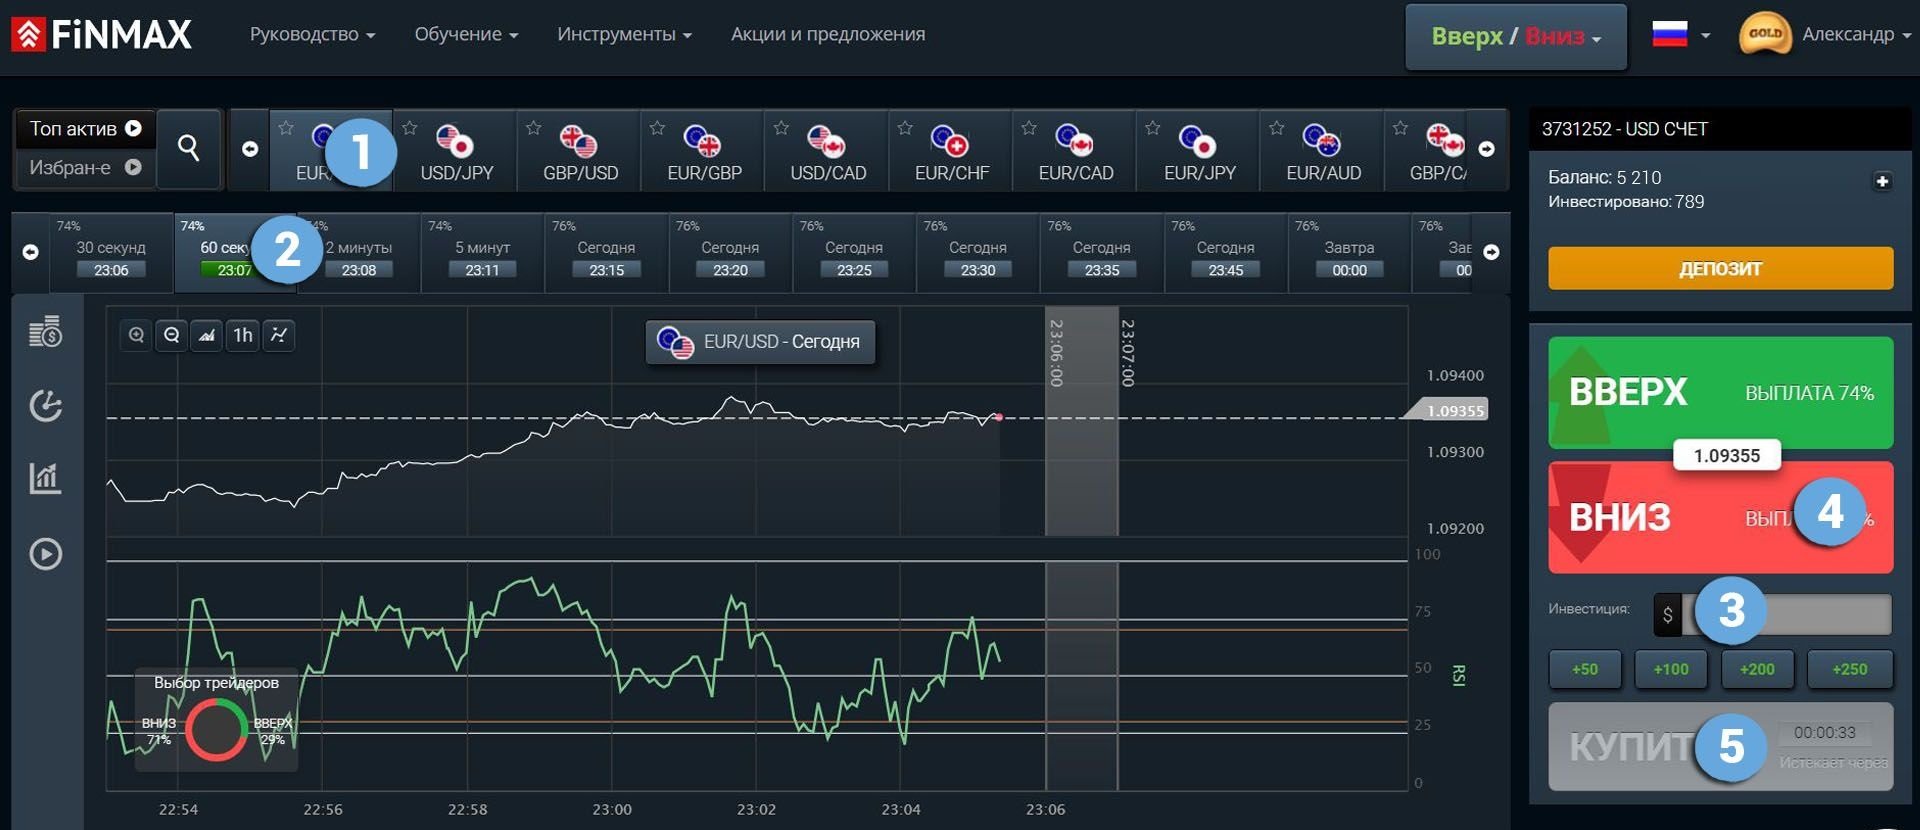Select the USD/JPY asset tab
Viewport: 1920px width, 830px height.
coord(456,150)
